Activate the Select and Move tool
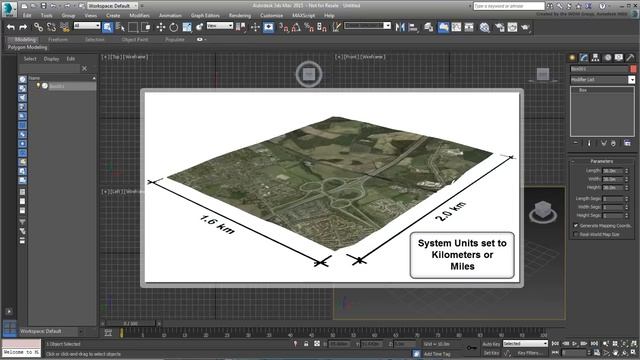Image resolution: width=640 pixels, height=360 pixels. click(161, 27)
